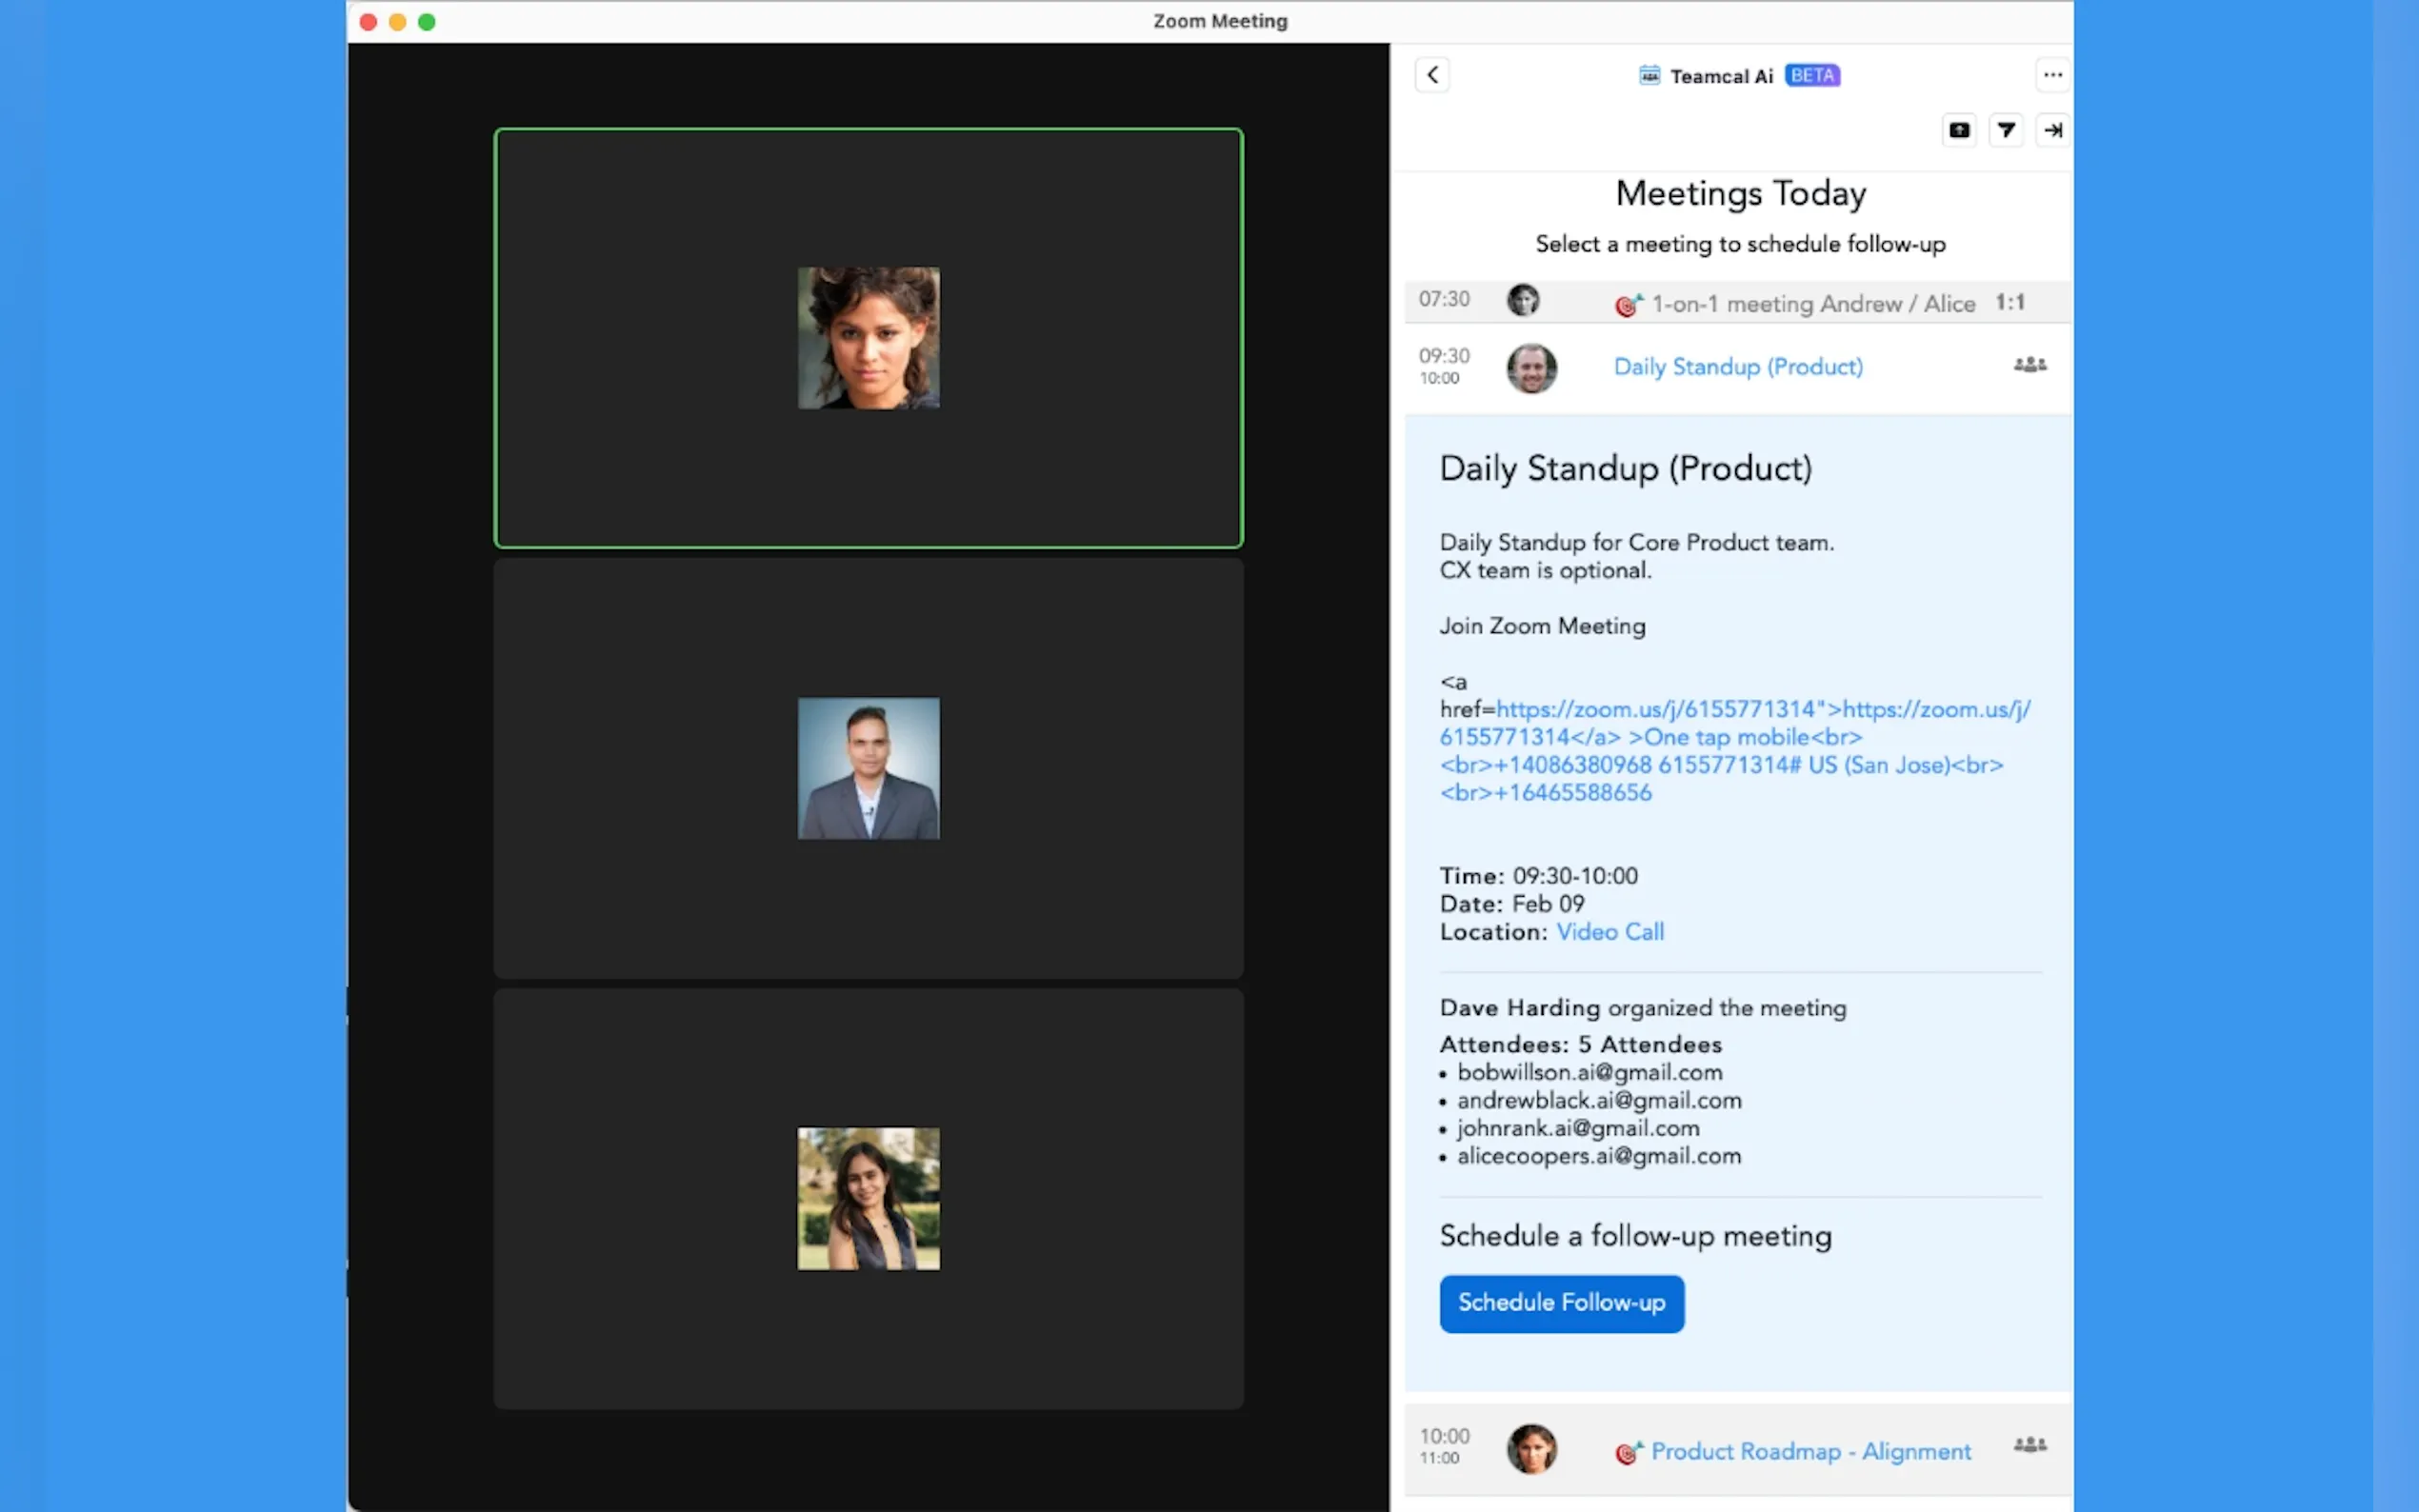Collapse the Daily Standup (Product) meeting row

point(1738,367)
